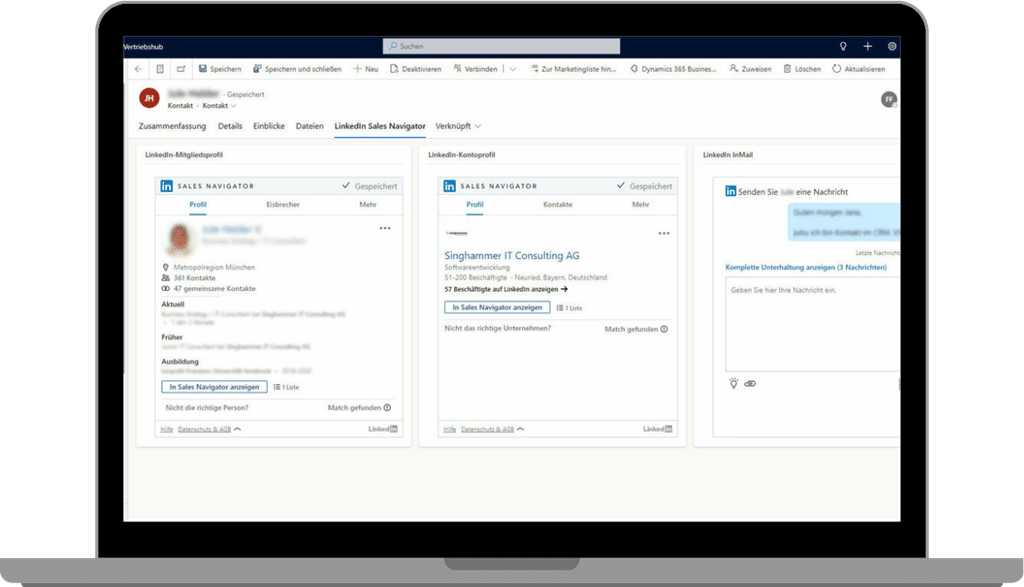Image resolution: width=1024 pixels, height=587 pixels.
Task: Open the record in a new window icon
Action: (181, 69)
